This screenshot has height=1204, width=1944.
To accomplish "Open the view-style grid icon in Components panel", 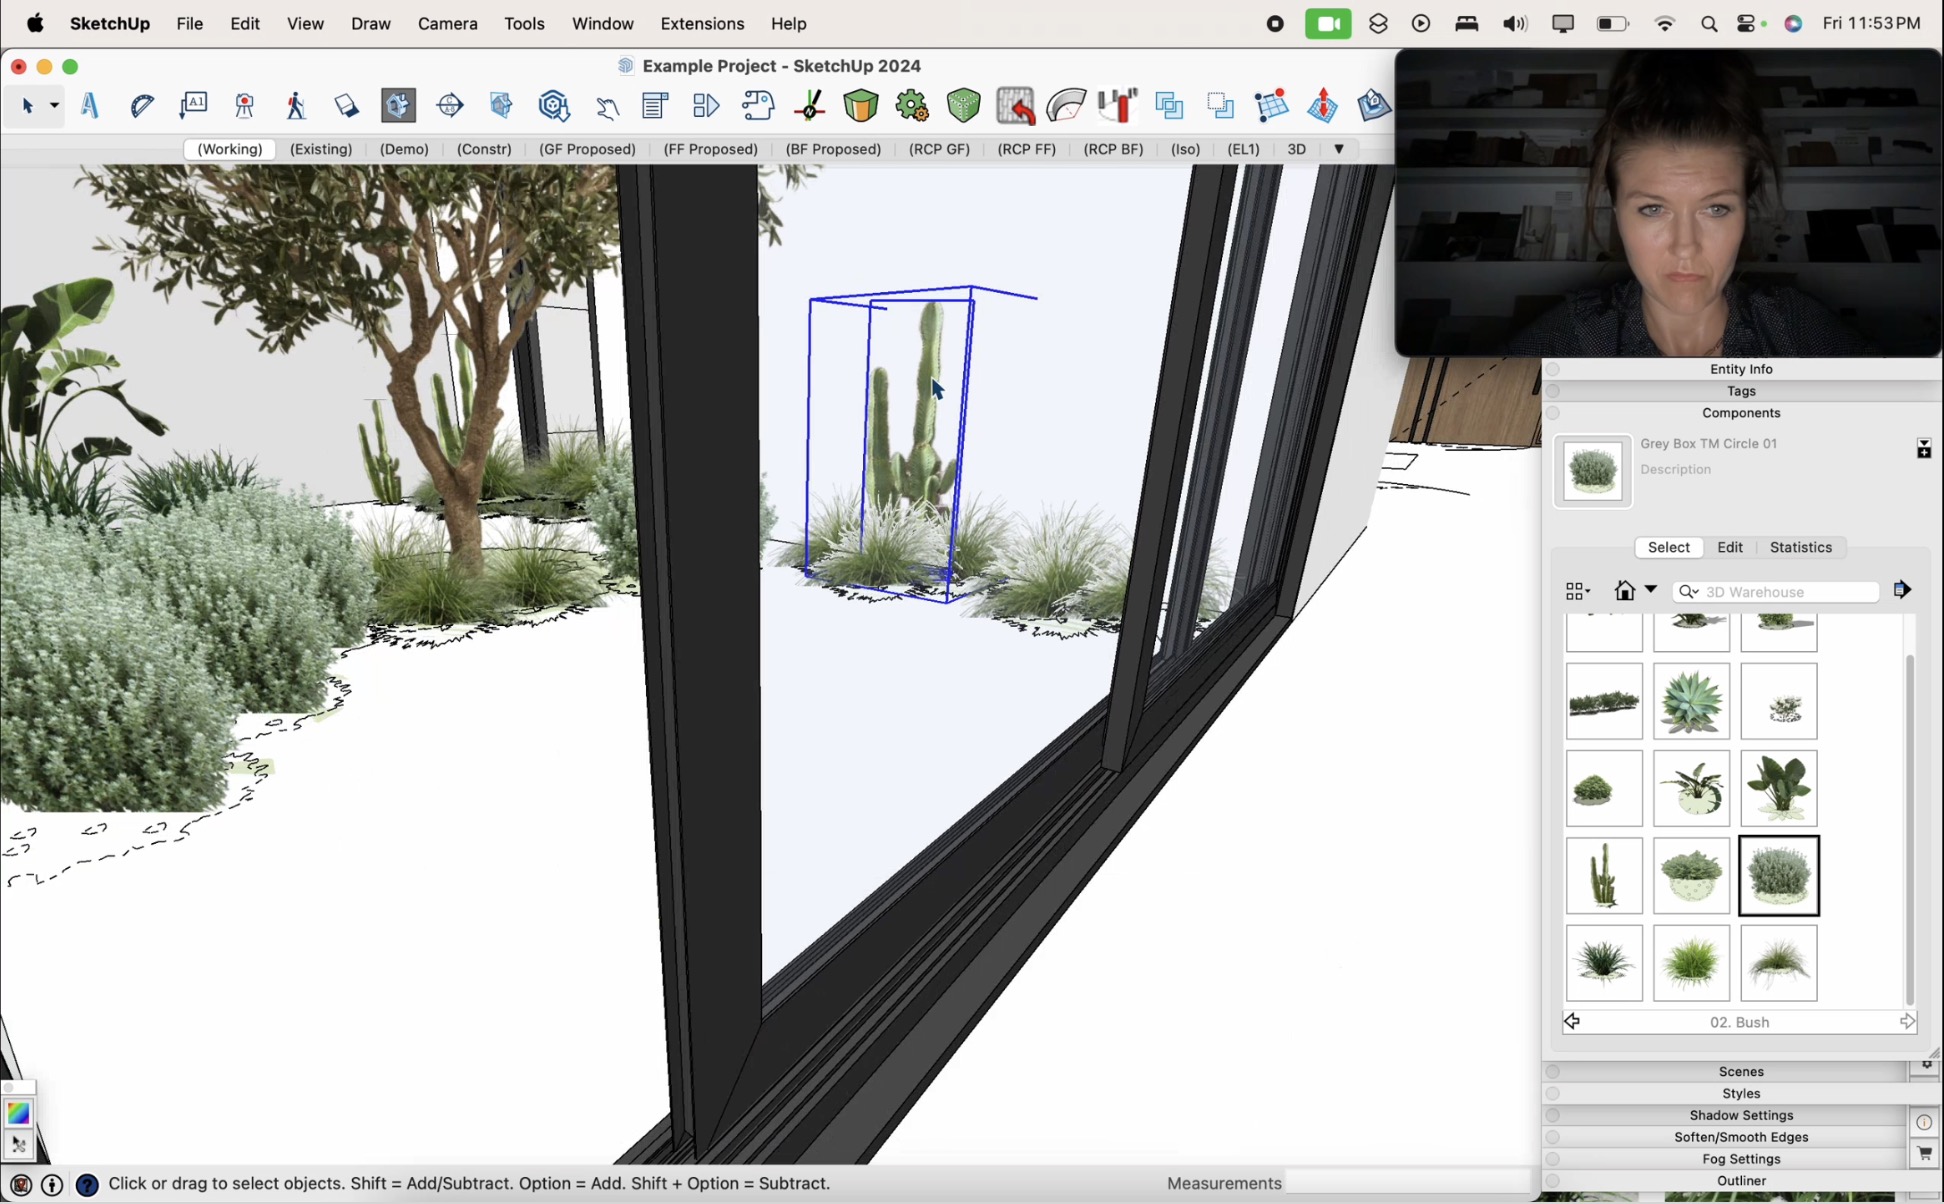I will point(1575,590).
